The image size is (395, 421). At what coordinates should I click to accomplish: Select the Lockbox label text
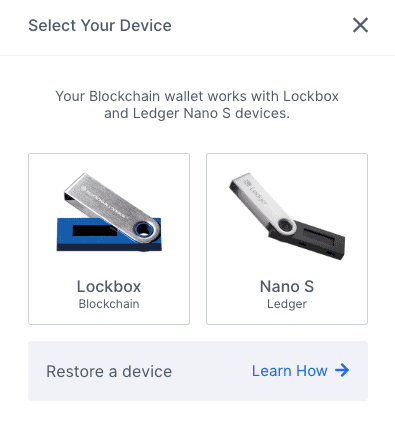pos(109,286)
